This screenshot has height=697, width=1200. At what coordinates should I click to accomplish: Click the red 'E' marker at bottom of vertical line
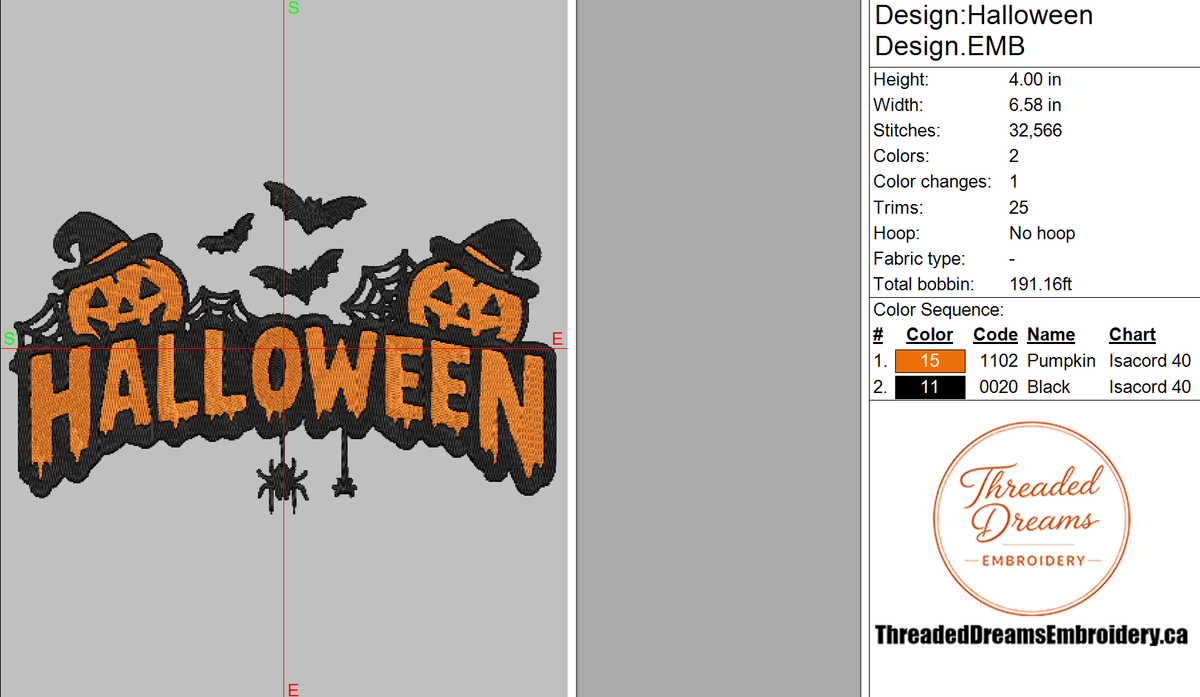pyautogui.click(x=293, y=689)
